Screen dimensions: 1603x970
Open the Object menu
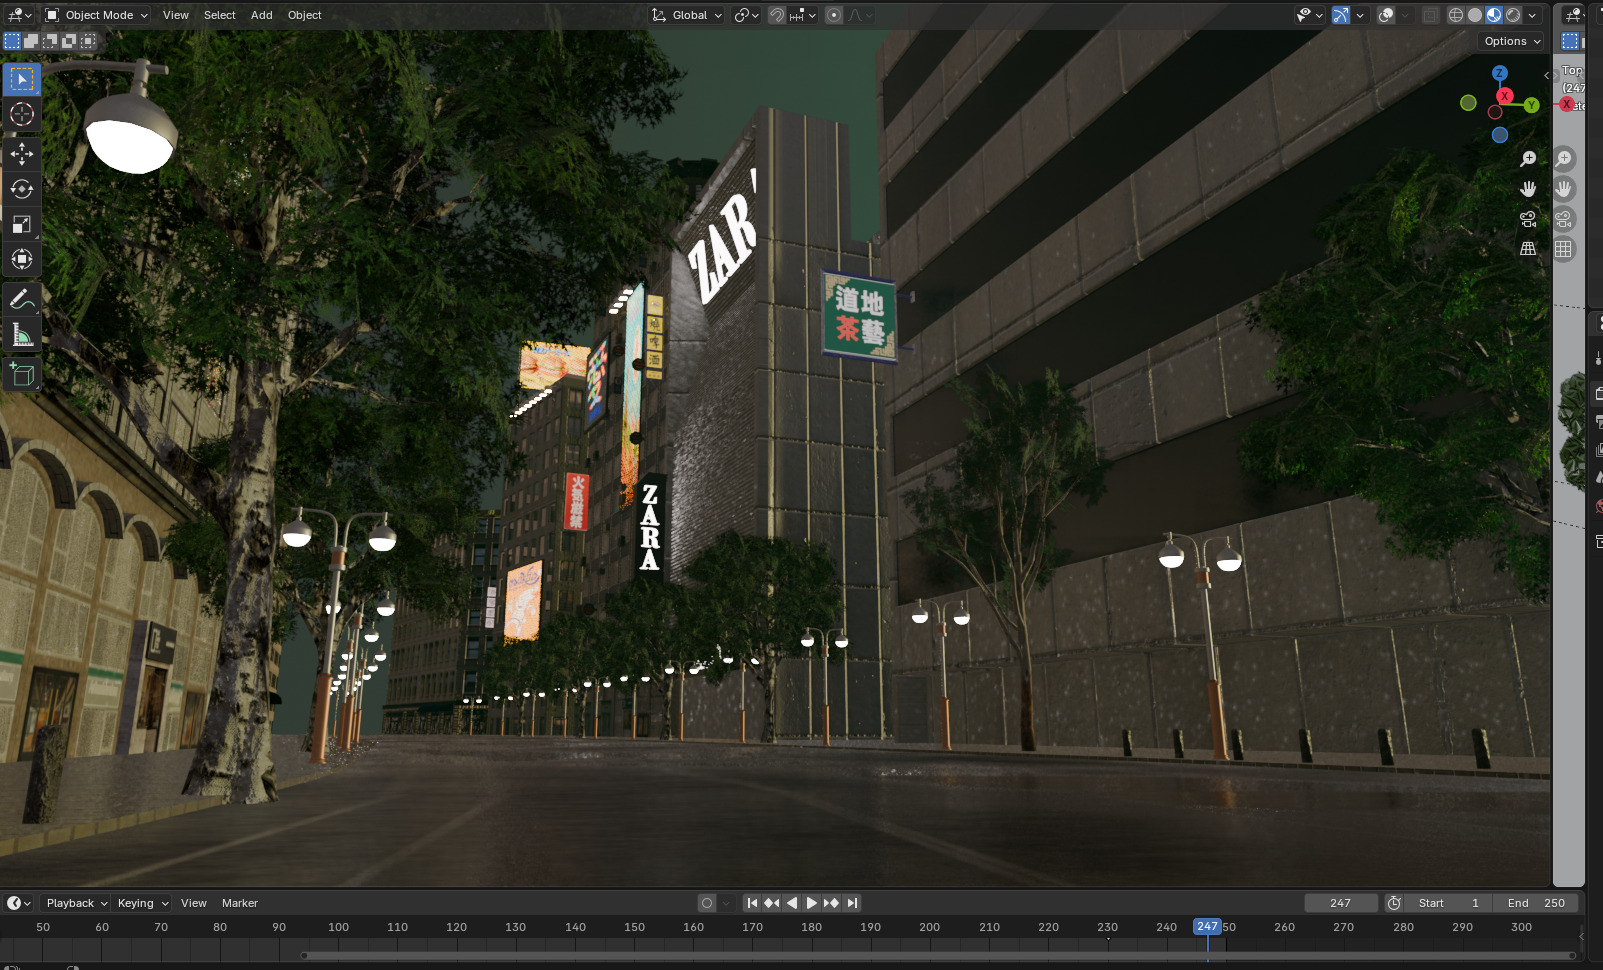pyautogui.click(x=305, y=15)
